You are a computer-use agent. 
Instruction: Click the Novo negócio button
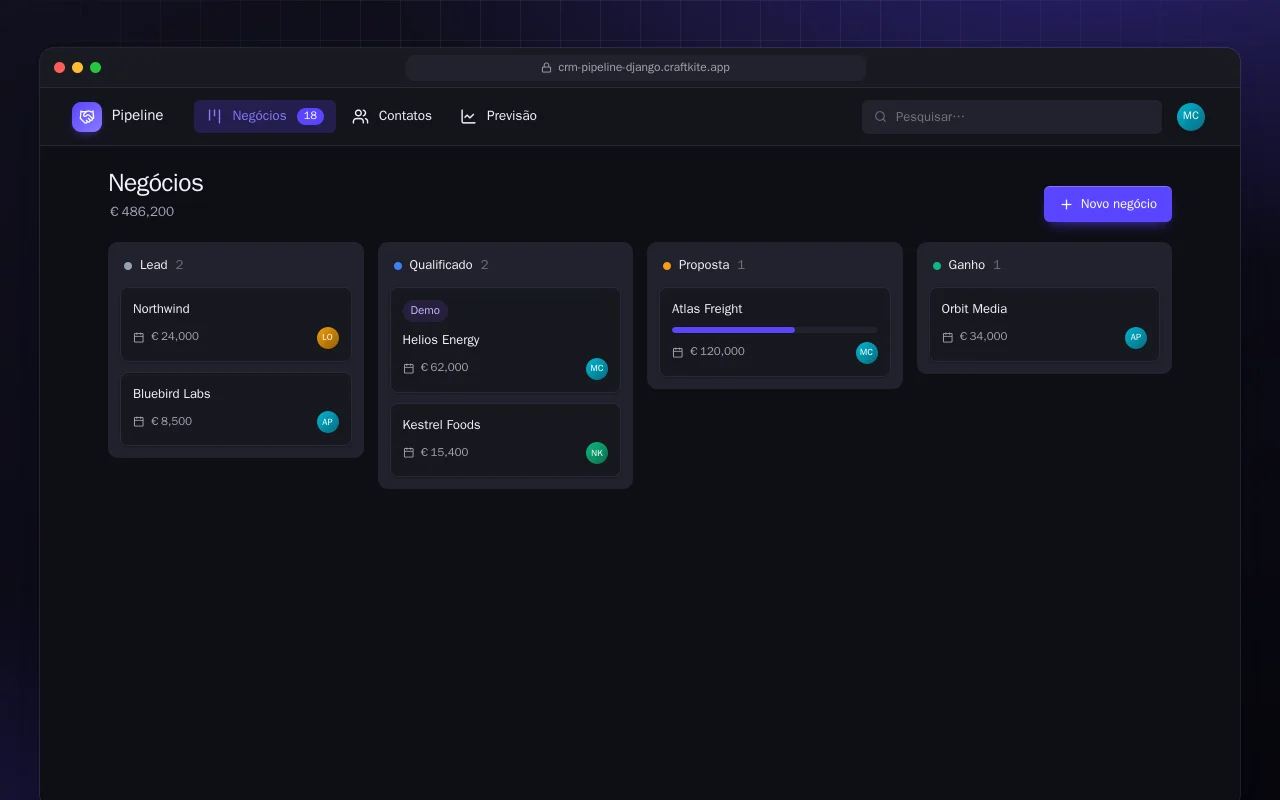click(1108, 204)
